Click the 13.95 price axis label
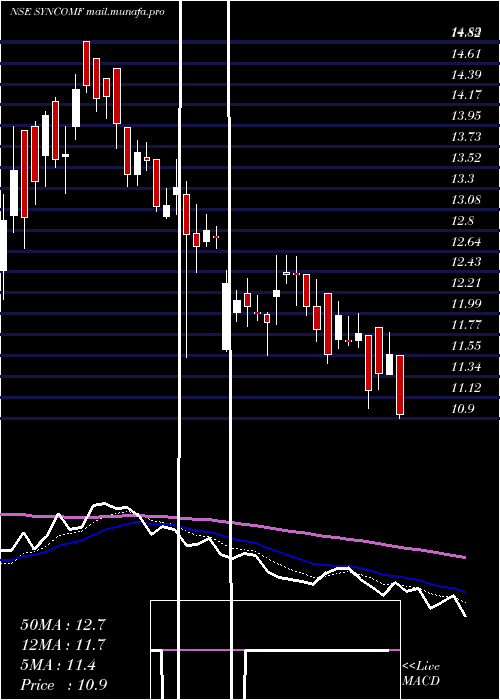 (x=466, y=116)
